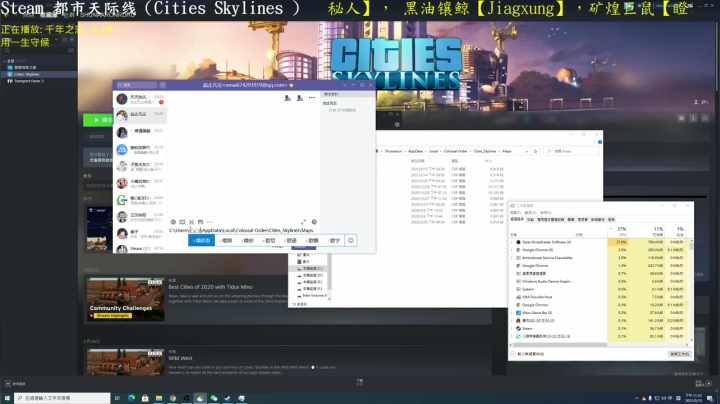Click 'Colossal Order' in Explorer breadcrumb
This screenshot has width=720, height=404.
[x=455, y=151]
